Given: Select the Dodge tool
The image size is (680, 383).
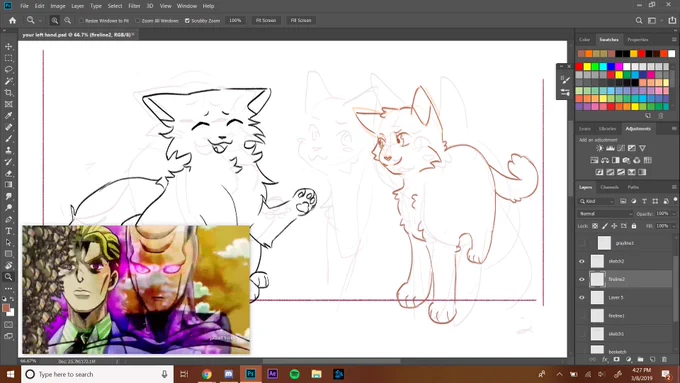Looking at the screenshot, I should pyautogui.click(x=8, y=208).
